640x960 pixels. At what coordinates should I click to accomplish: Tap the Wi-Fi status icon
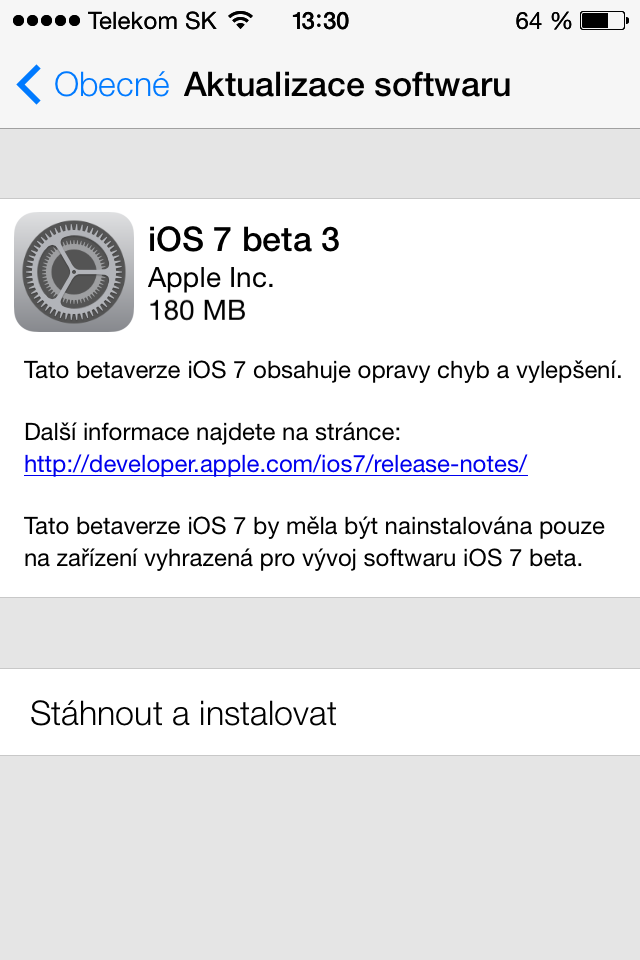[240, 20]
